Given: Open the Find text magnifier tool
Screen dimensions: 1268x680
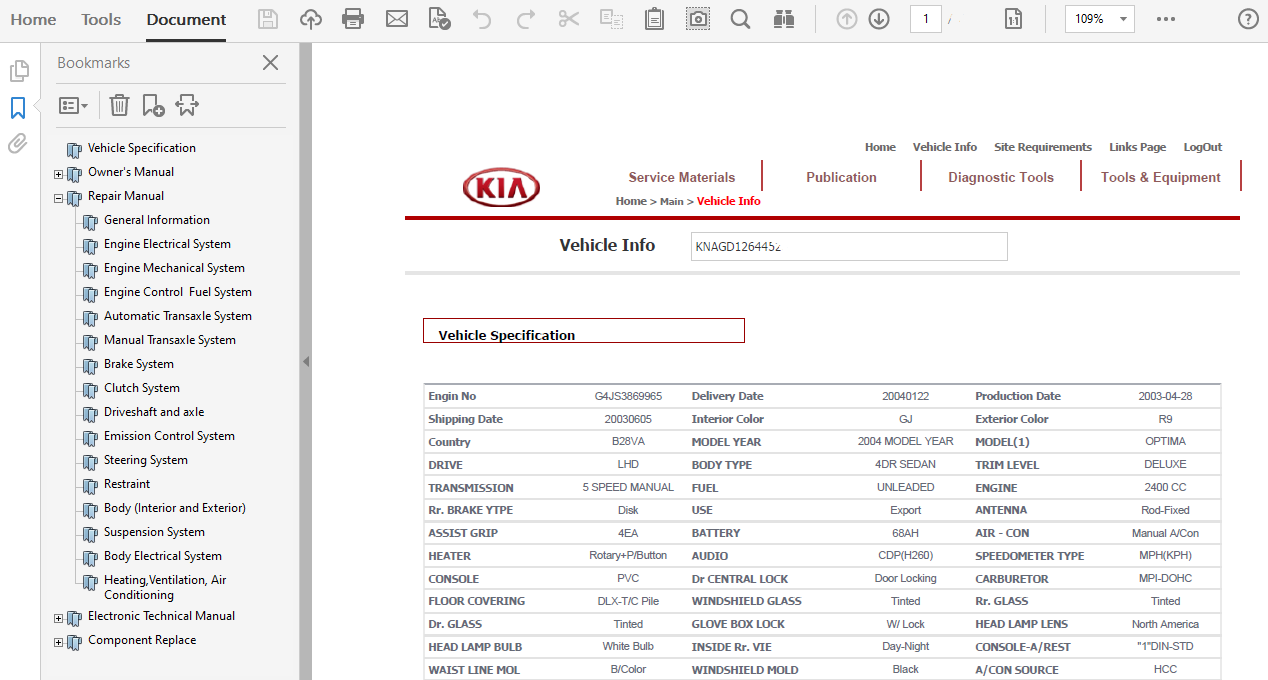Looking at the screenshot, I should pos(740,19).
